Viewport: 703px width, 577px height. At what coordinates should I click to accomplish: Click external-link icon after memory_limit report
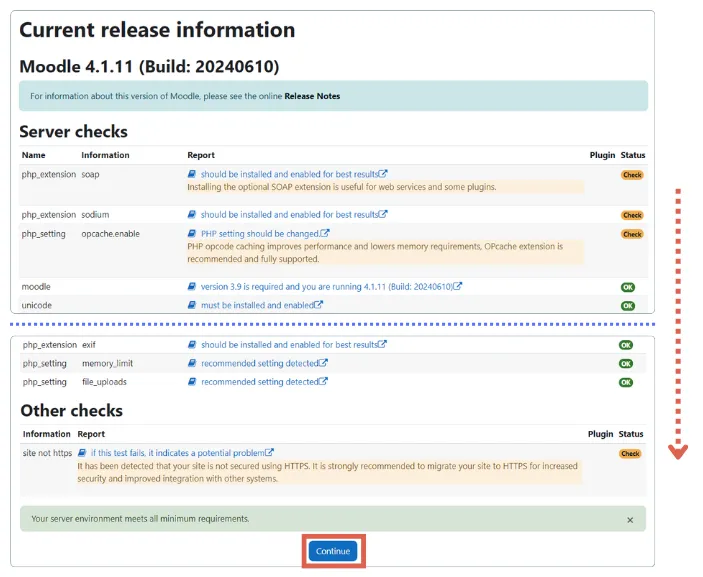(x=323, y=362)
